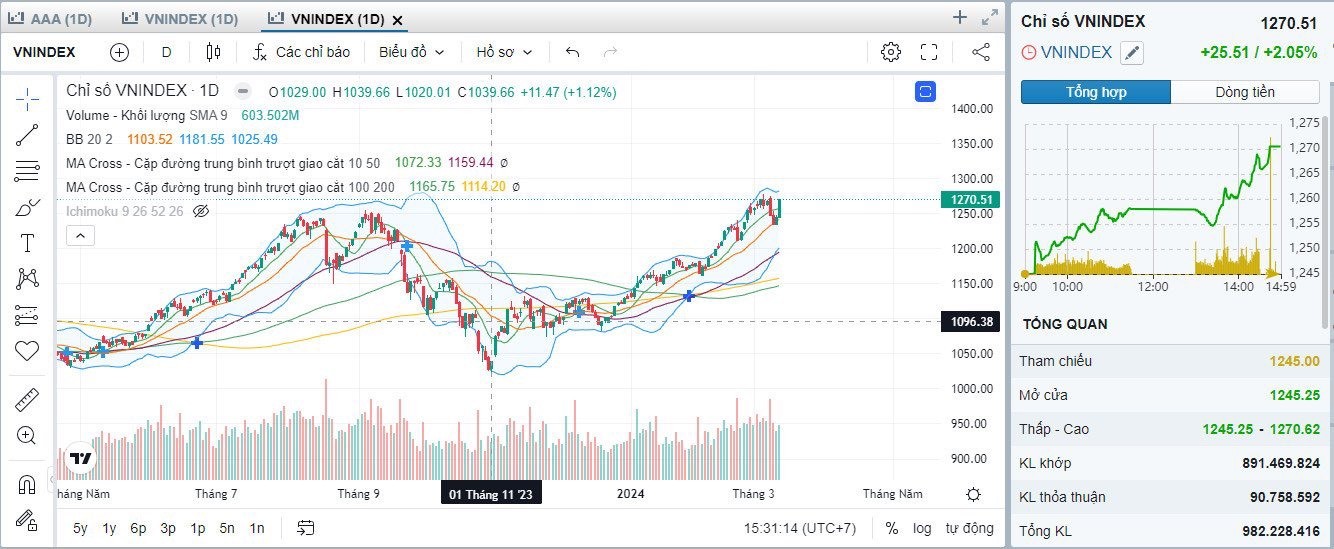The image size is (1334, 549).
Task: Open the Các chỉ báo indicators dialog
Action: coord(301,52)
